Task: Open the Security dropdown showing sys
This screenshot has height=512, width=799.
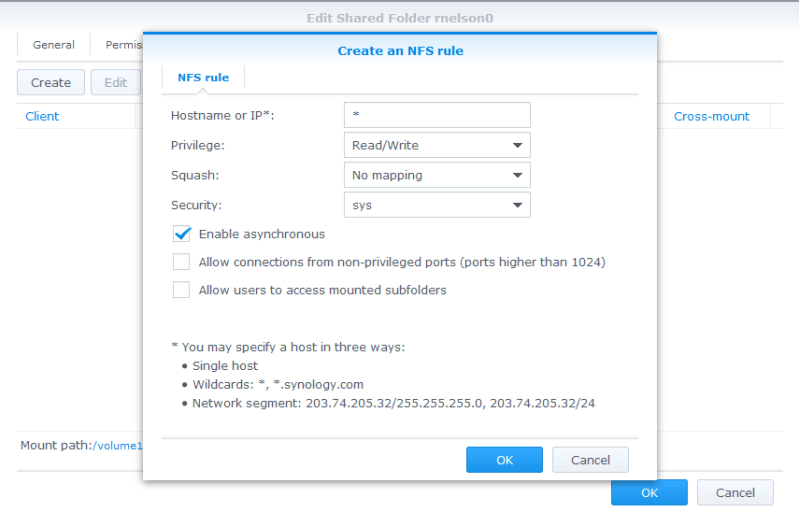Action: pyautogui.click(x=436, y=205)
